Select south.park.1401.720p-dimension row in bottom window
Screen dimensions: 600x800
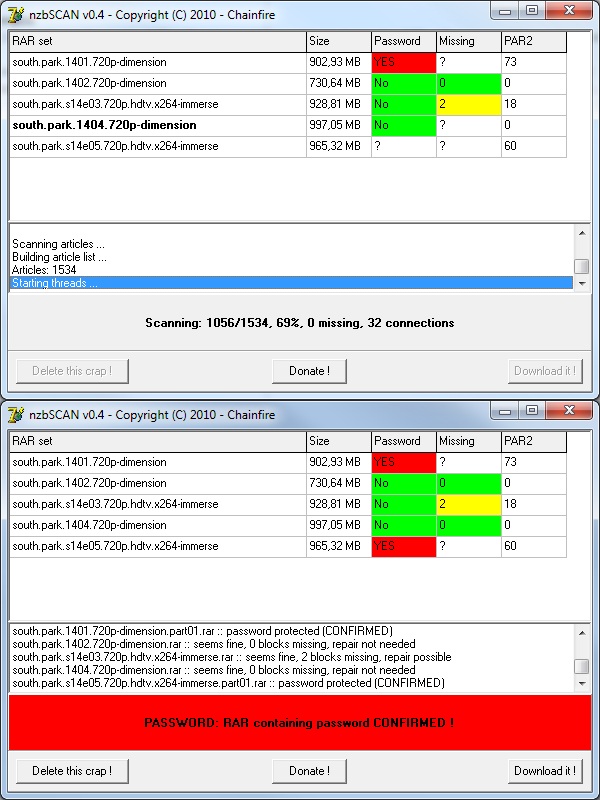(288, 462)
